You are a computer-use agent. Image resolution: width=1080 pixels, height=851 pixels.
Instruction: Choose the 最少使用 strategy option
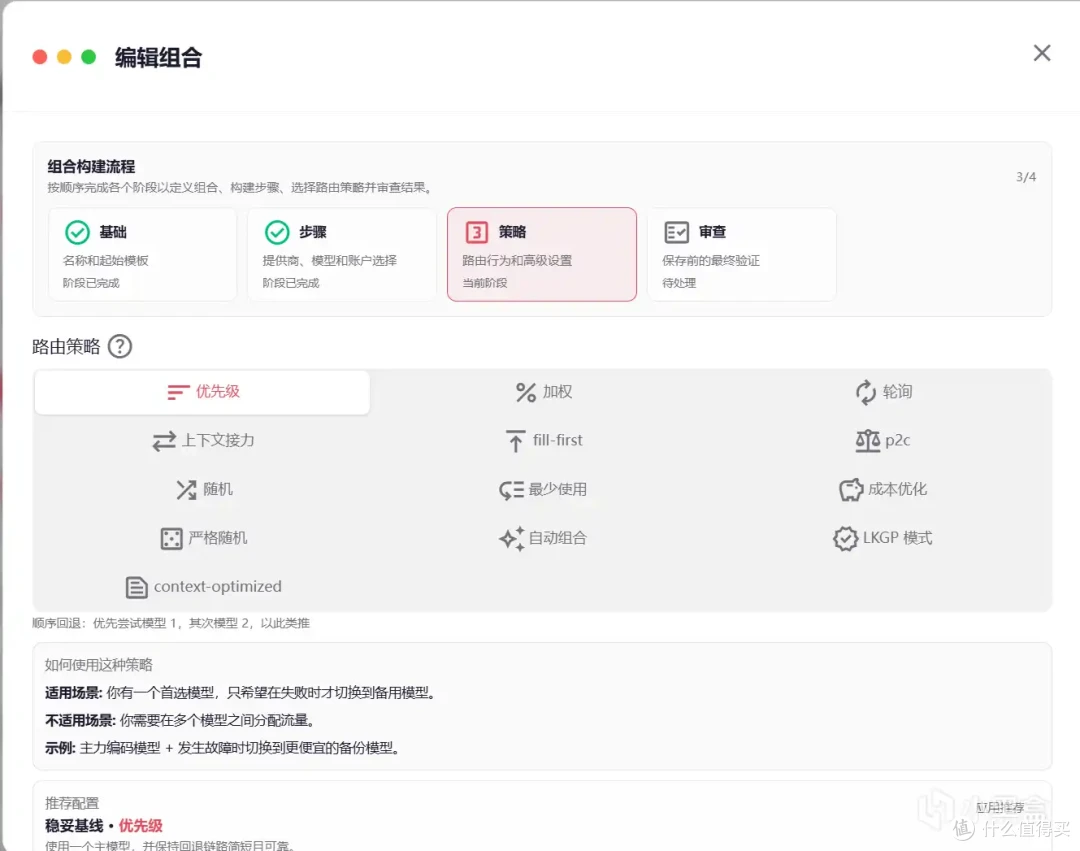pyautogui.click(x=543, y=490)
